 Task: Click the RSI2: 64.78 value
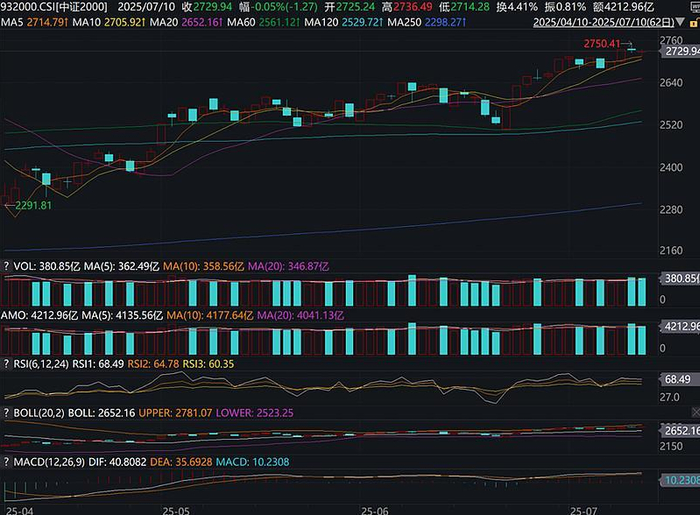(x=153, y=364)
